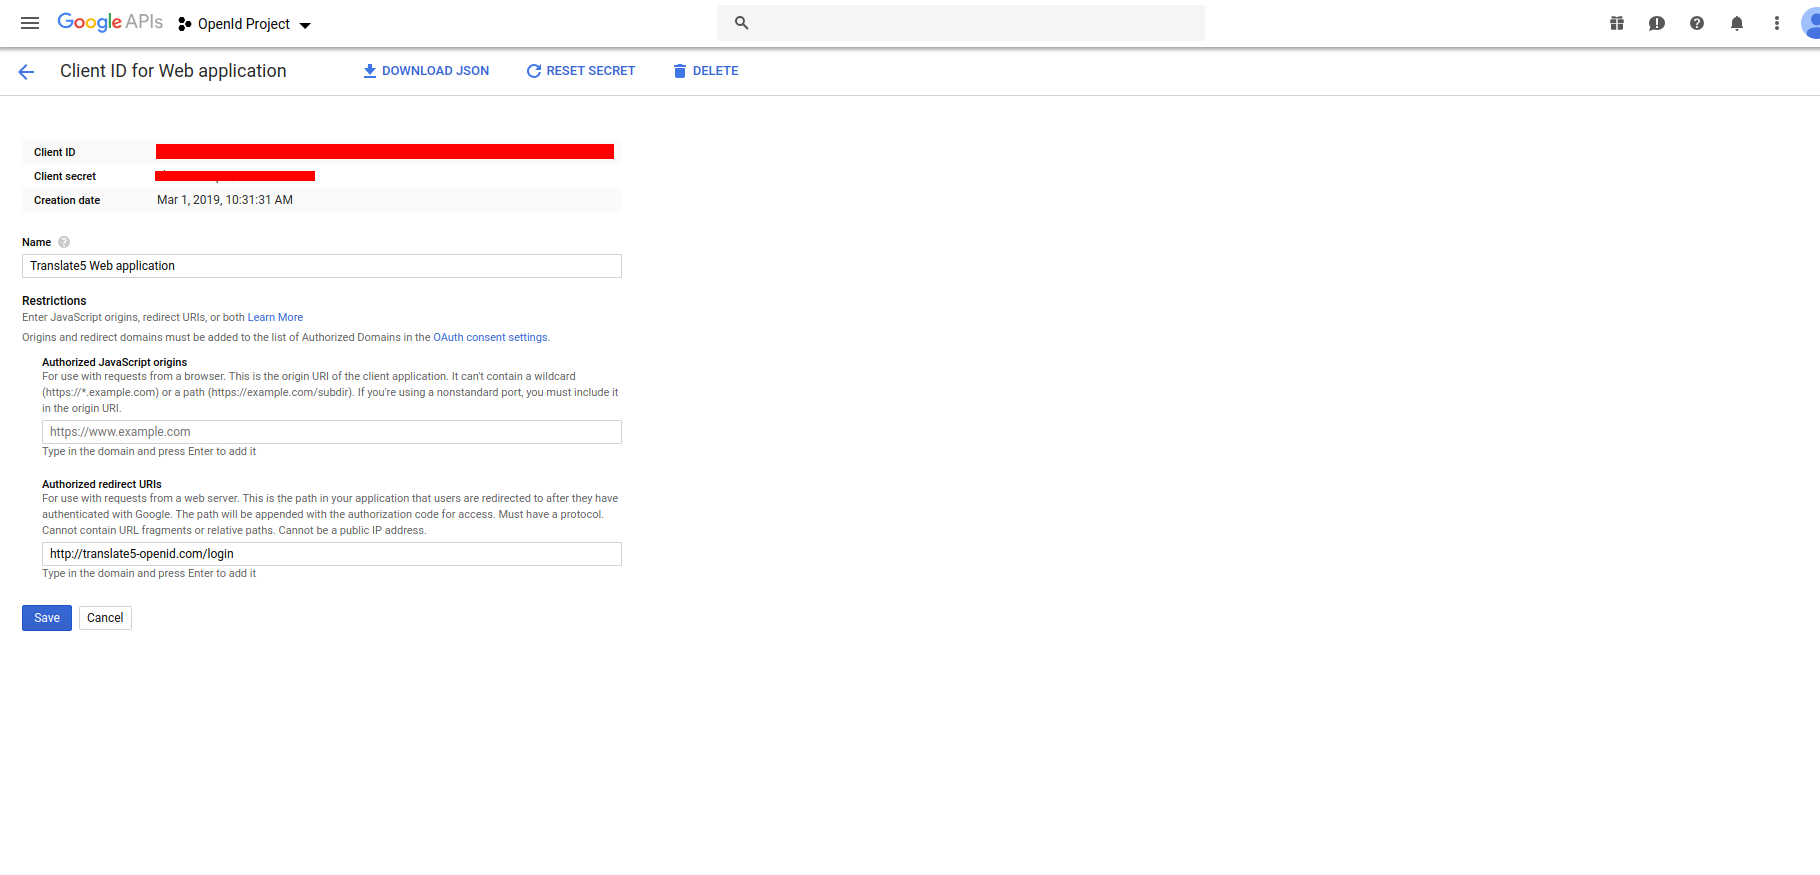Screen dimensions: 1820x875
Task: Click the send feedback icon
Action: point(1657,23)
